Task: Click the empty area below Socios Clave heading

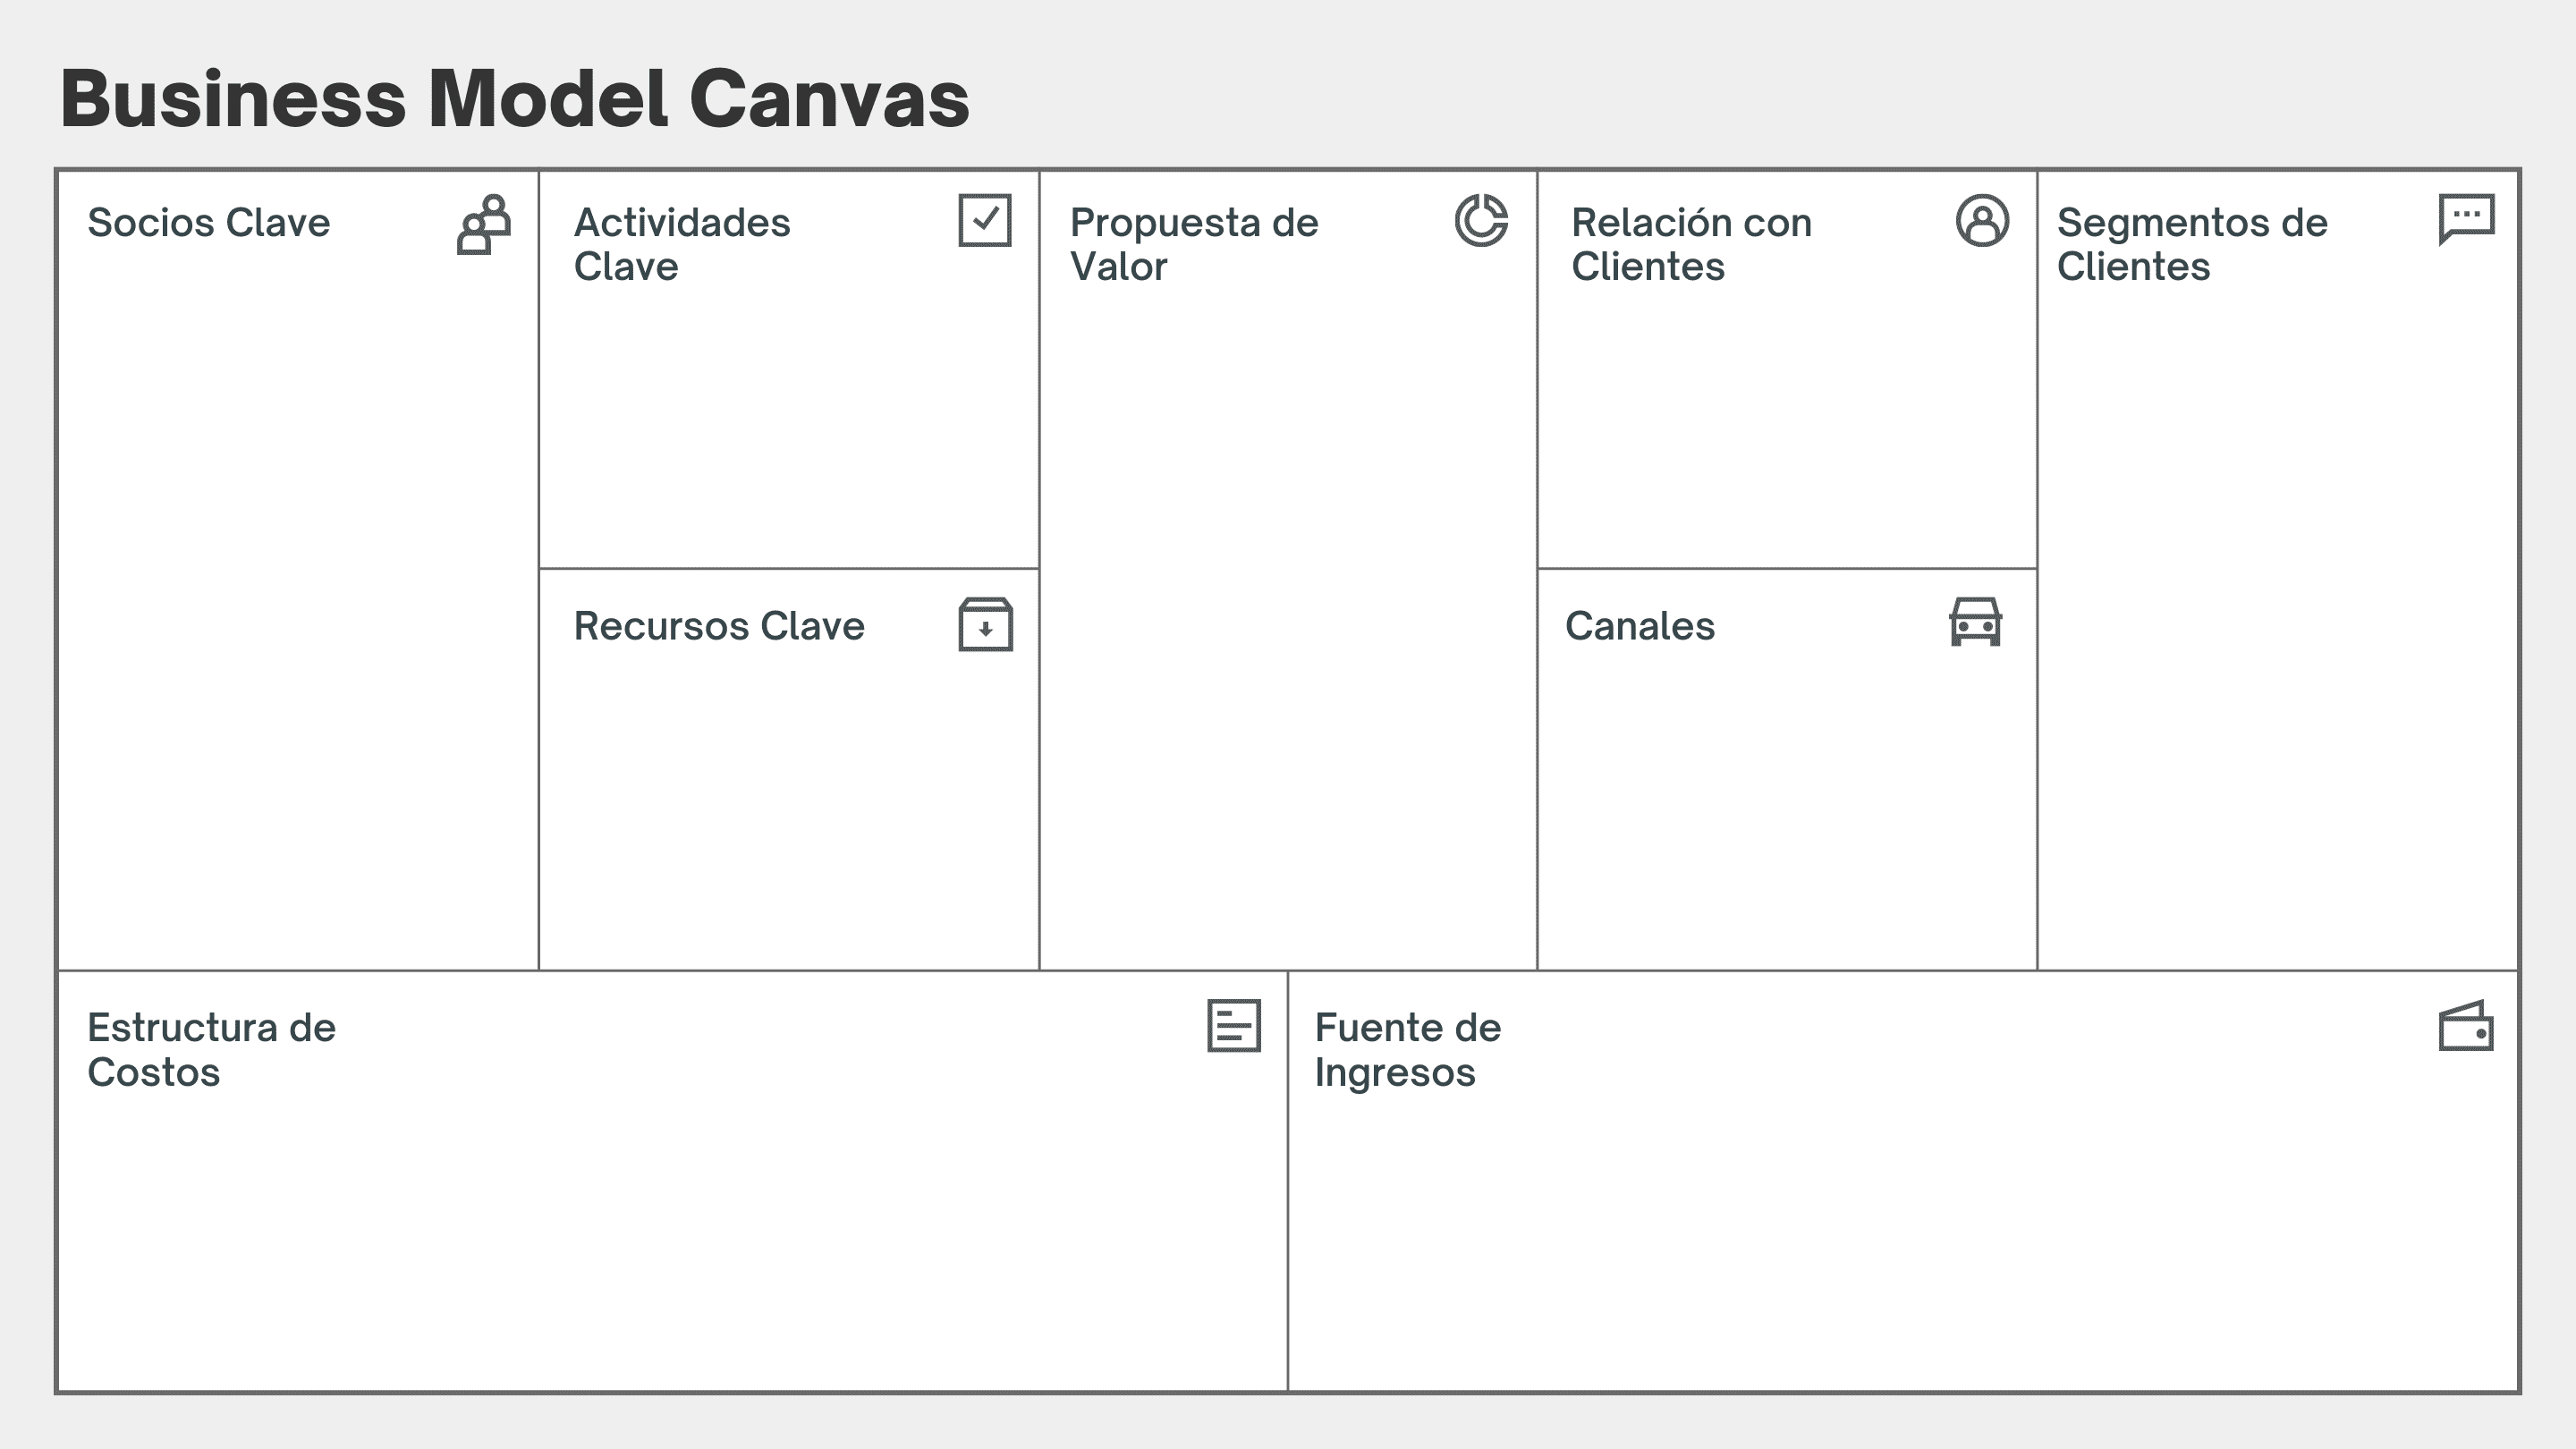Action: pos(297,600)
